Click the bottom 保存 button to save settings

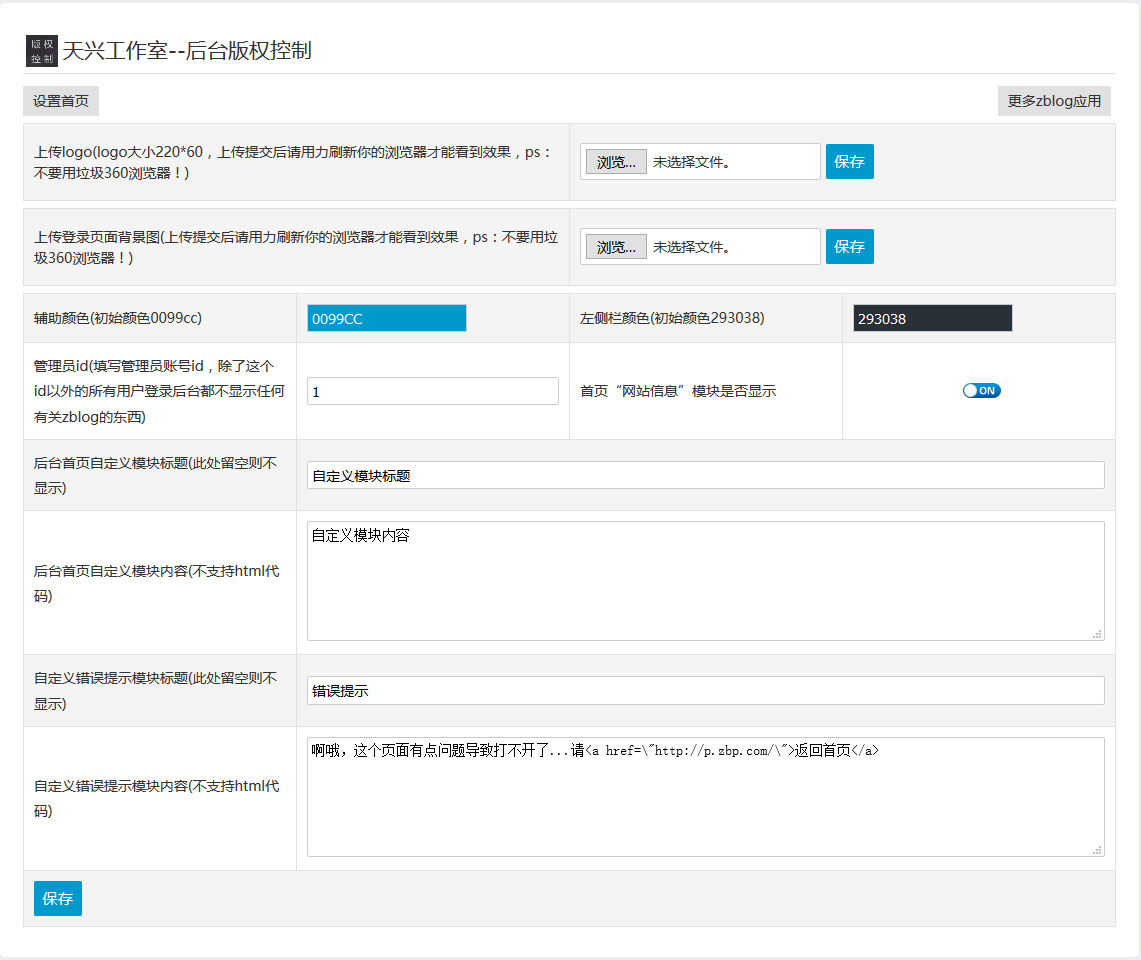(x=58, y=898)
